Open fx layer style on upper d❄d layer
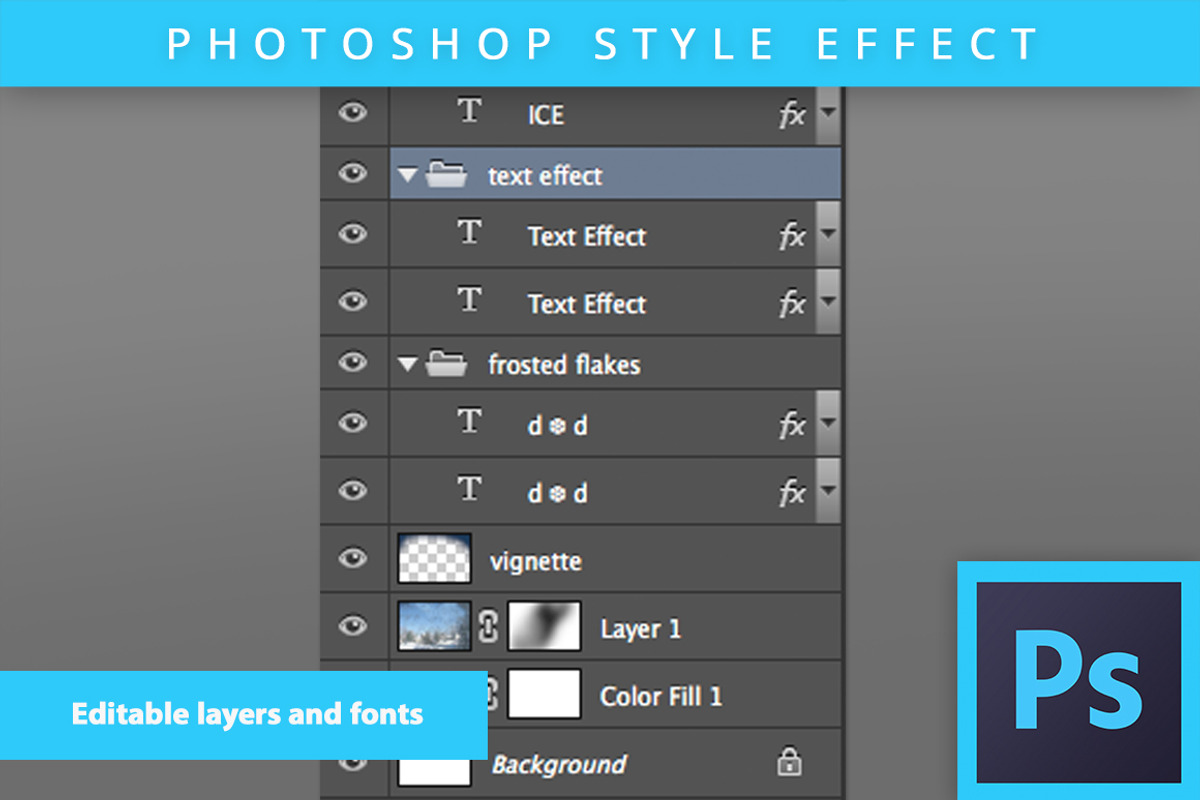 tap(792, 425)
